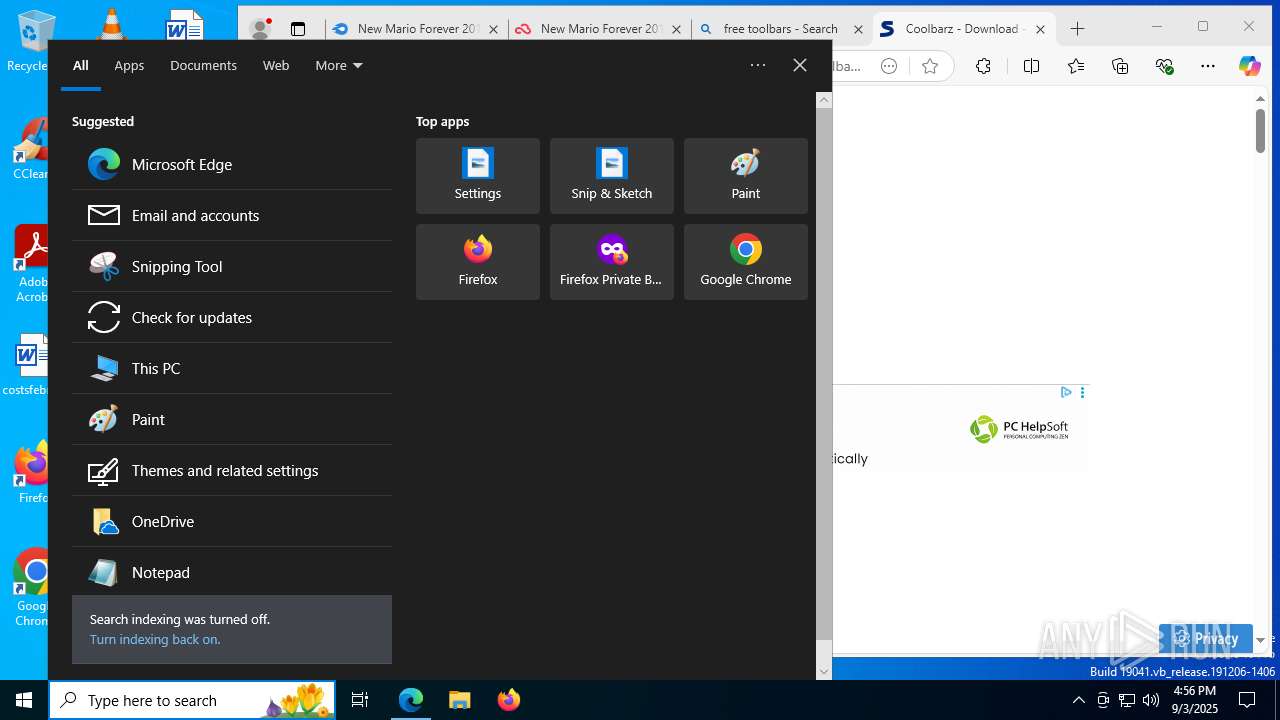Switch to the Web search tab
Viewport: 1280px width, 720px height.
(x=276, y=65)
